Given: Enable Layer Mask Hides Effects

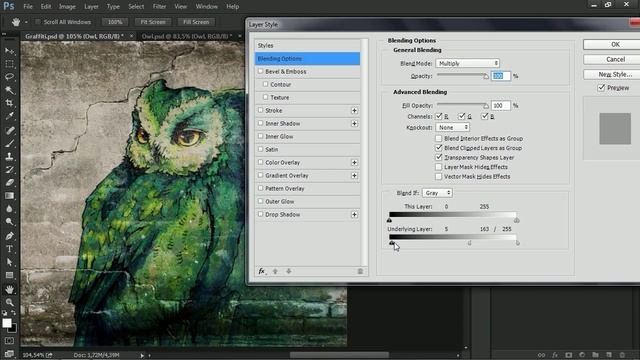Looking at the screenshot, I should point(439,167).
